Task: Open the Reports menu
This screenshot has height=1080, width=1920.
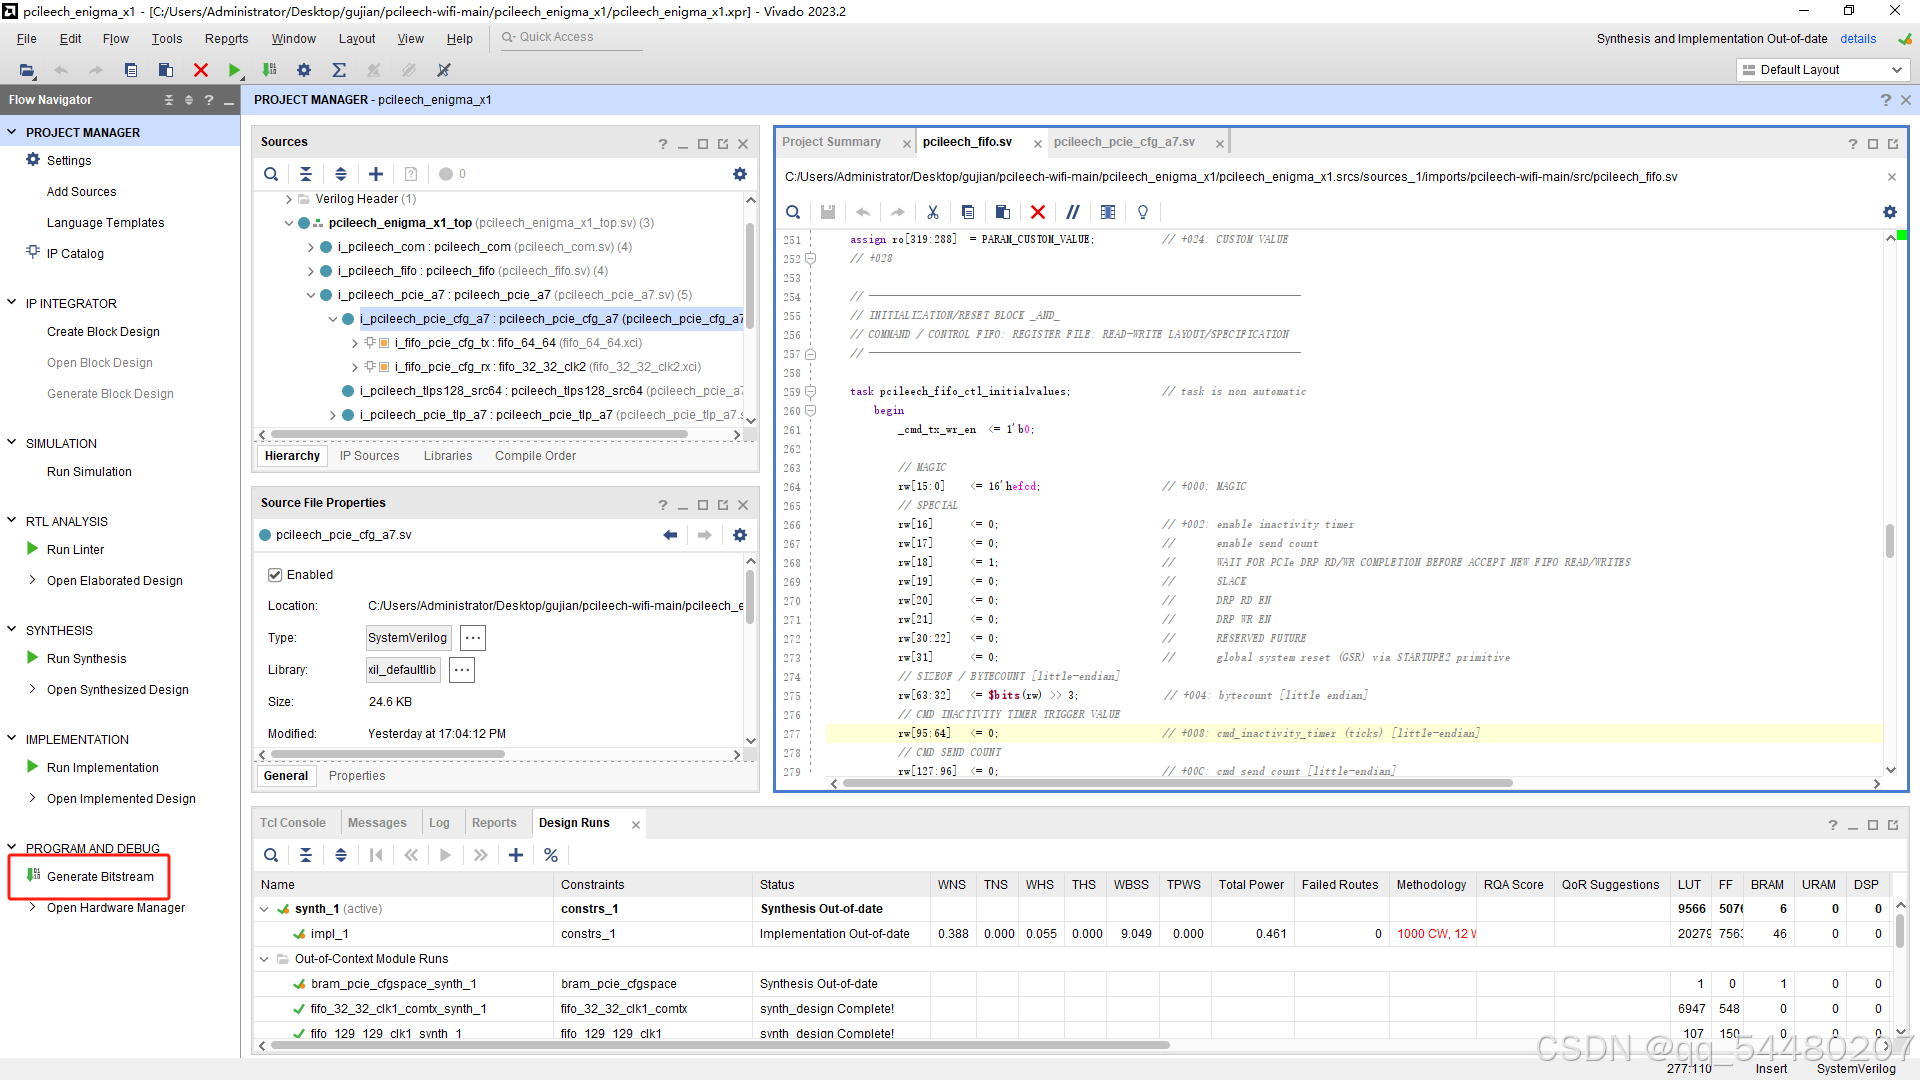Action: (x=226, y=38)
